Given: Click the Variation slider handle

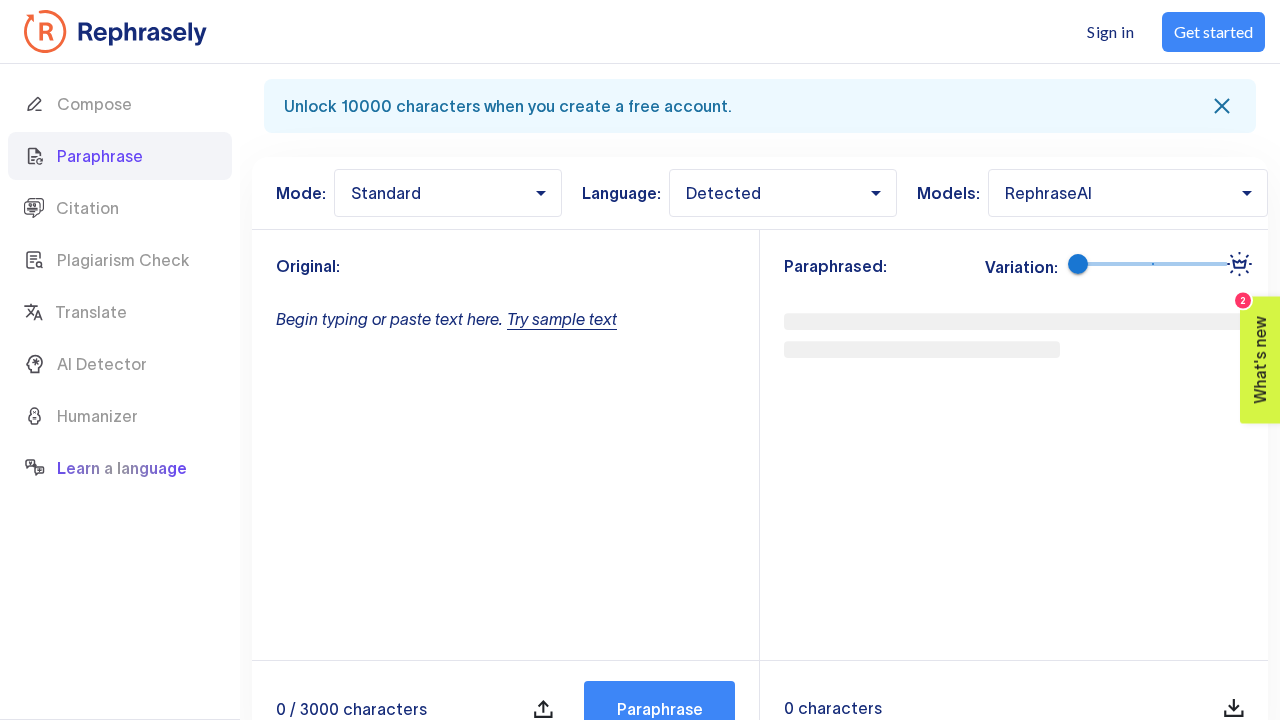Looking at the screenshot, I should (x=1078, y=264).
